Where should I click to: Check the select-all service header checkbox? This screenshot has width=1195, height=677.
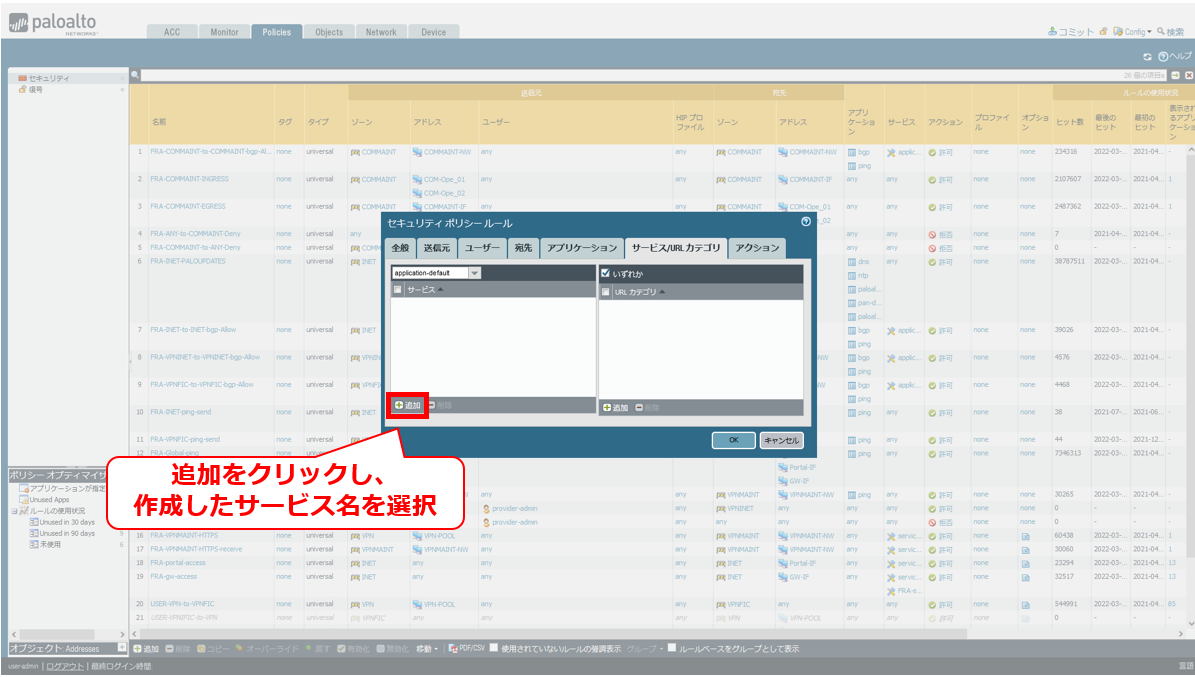tap(397, 290)
